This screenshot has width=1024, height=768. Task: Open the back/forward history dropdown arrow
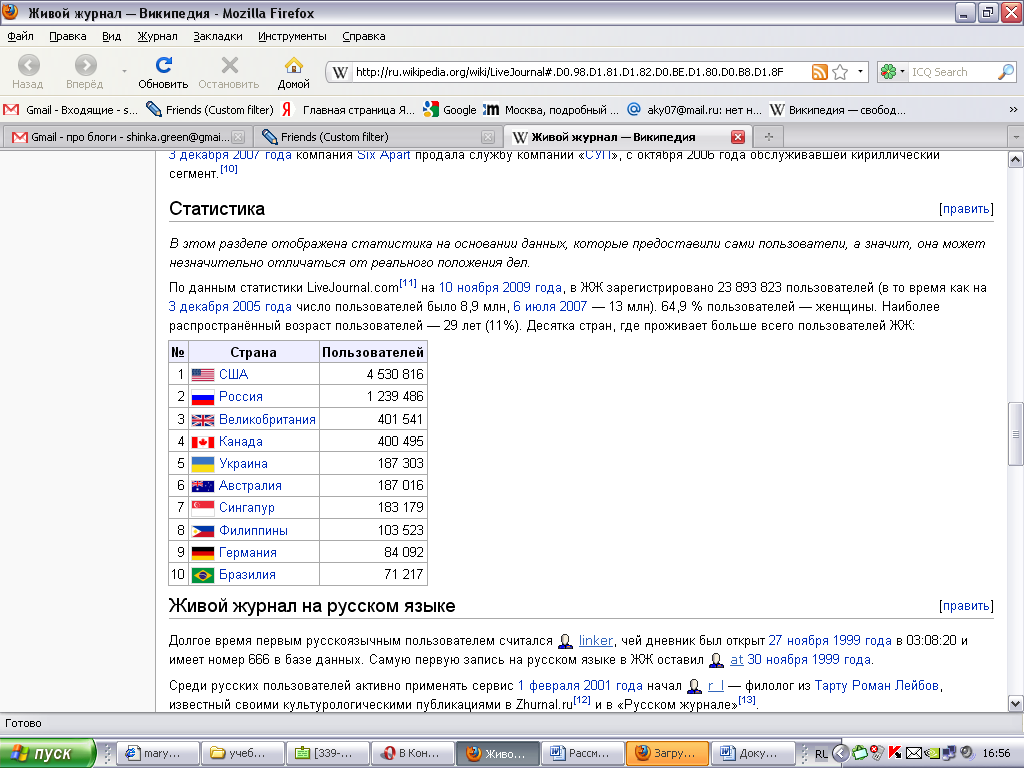pyautogui.click(x=124, y=71)
